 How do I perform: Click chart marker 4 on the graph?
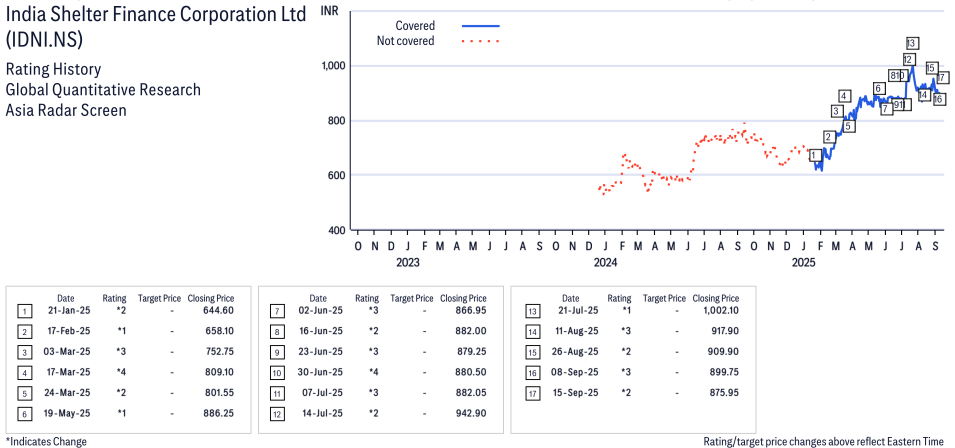coord(844,96)
